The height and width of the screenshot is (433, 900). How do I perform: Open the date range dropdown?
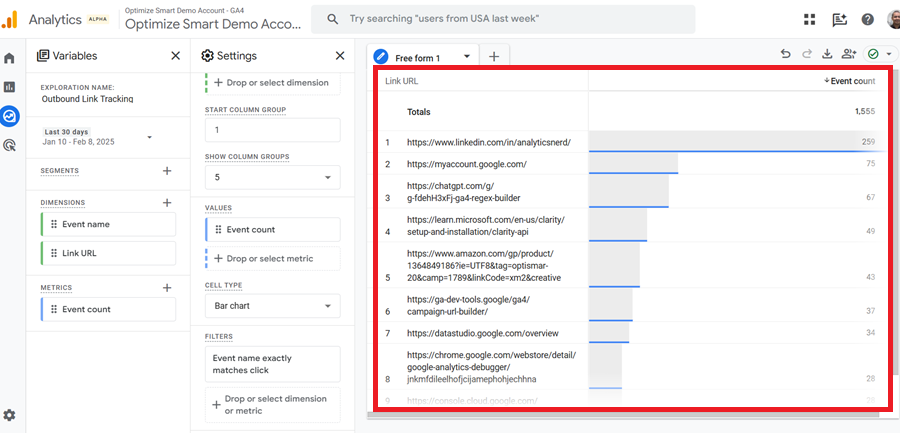[150, 137]
